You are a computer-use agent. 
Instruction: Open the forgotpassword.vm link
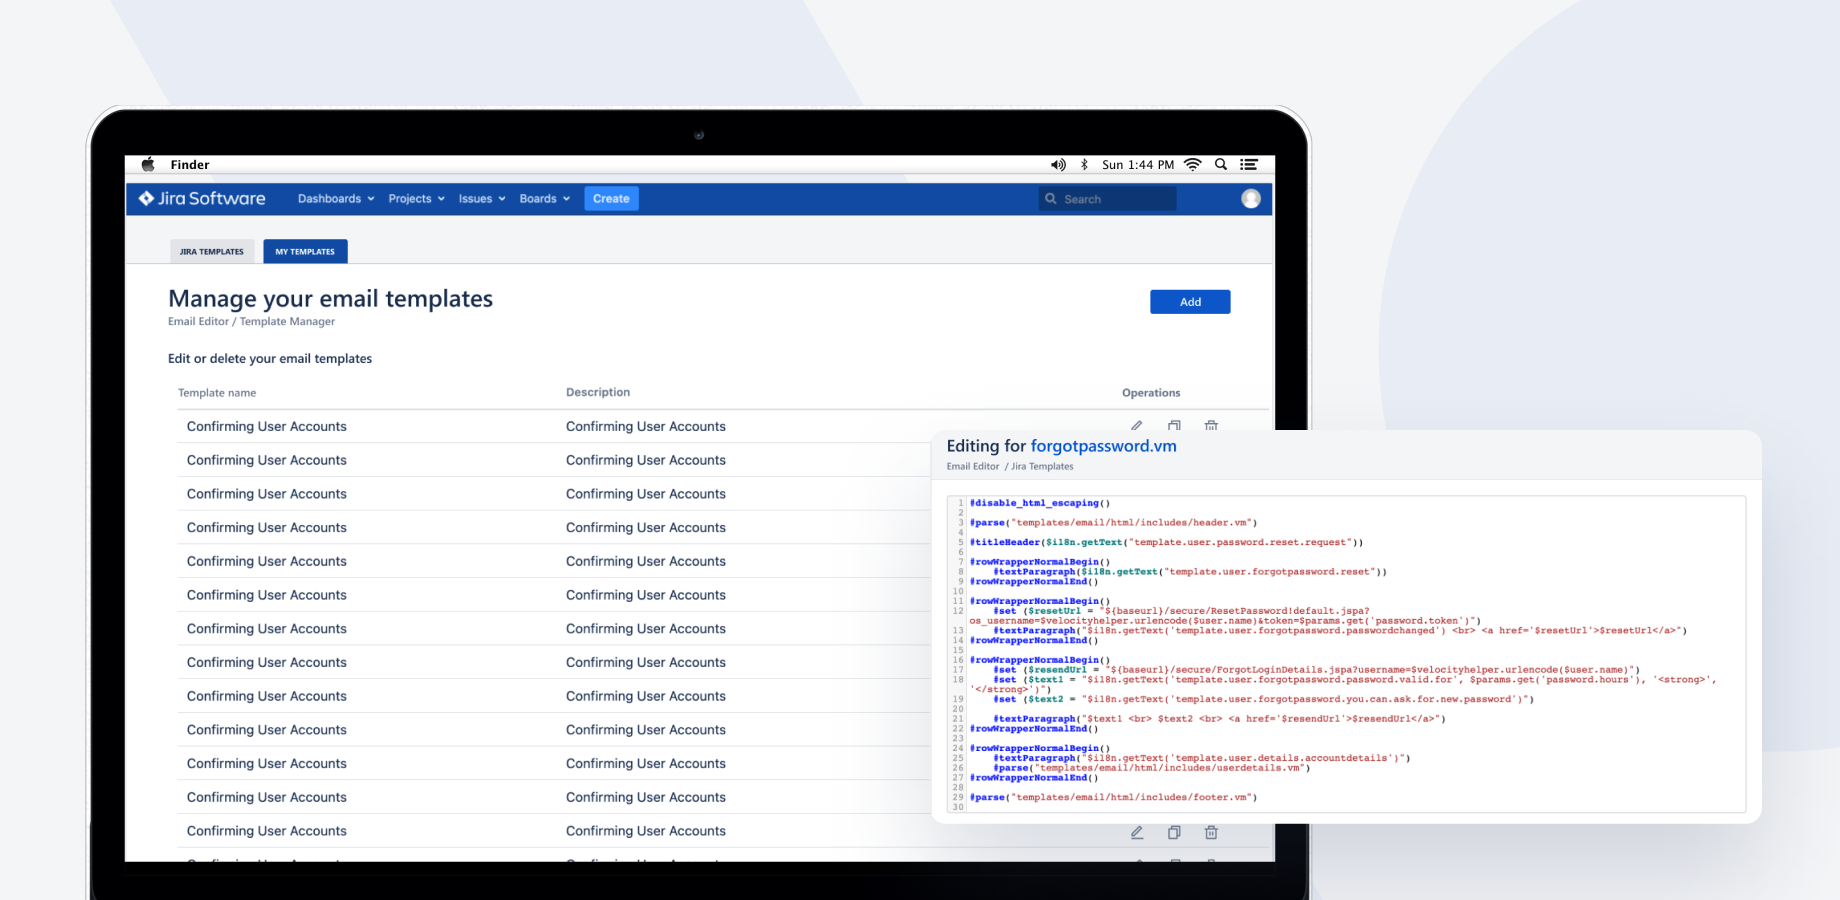pos(1103,446)
